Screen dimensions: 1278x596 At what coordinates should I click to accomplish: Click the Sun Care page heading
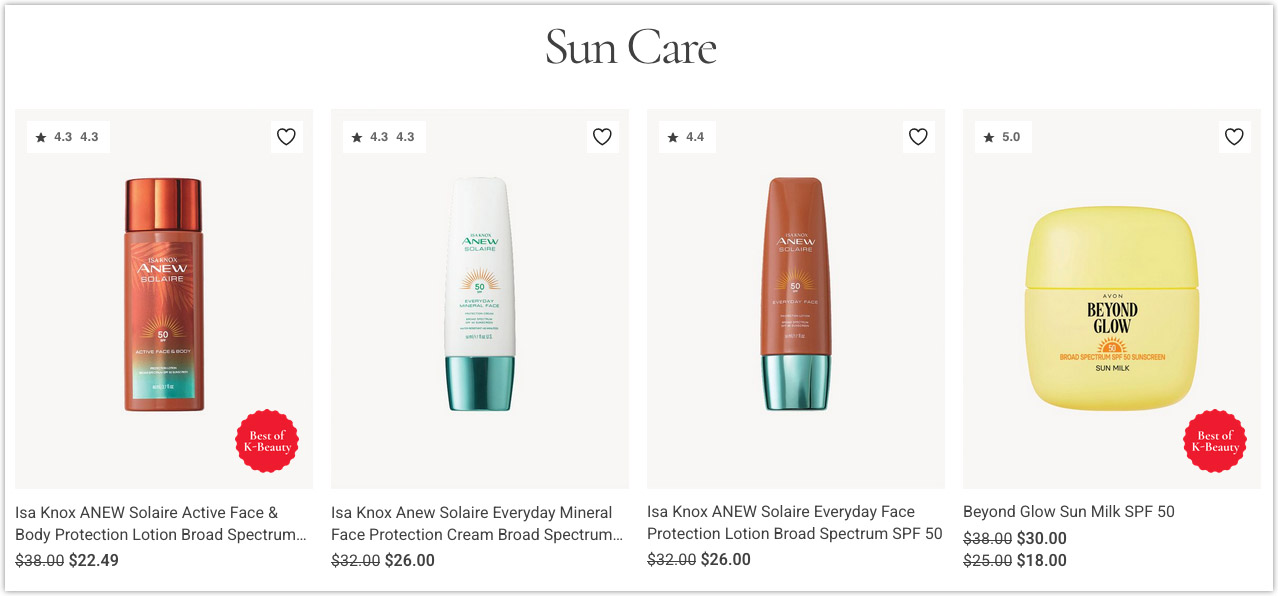[x=630, y=46]
